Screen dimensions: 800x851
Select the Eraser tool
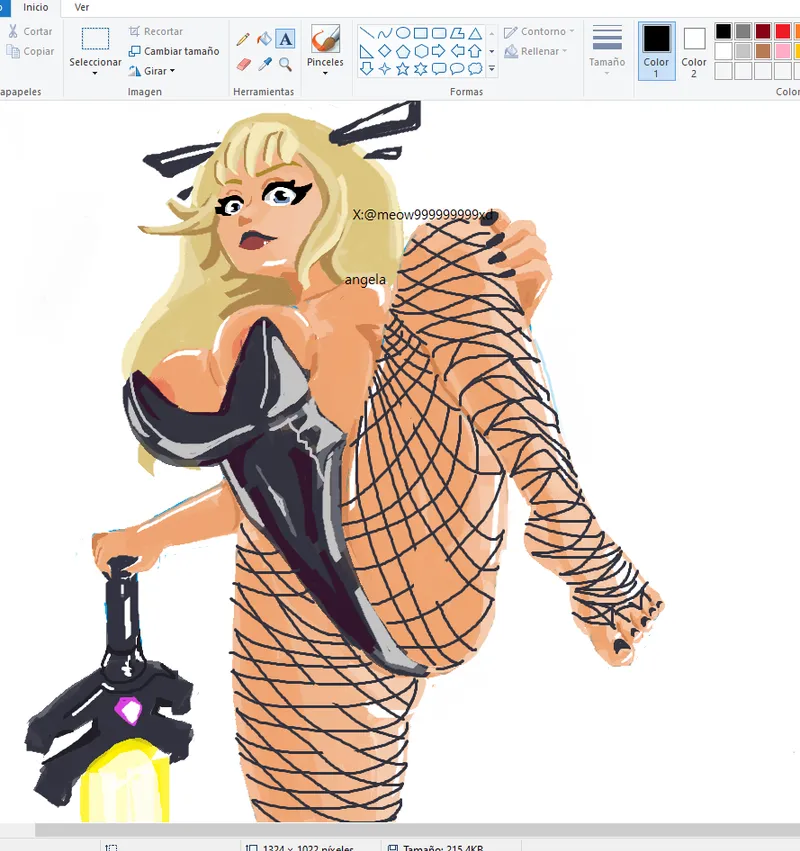coord(243,65)
